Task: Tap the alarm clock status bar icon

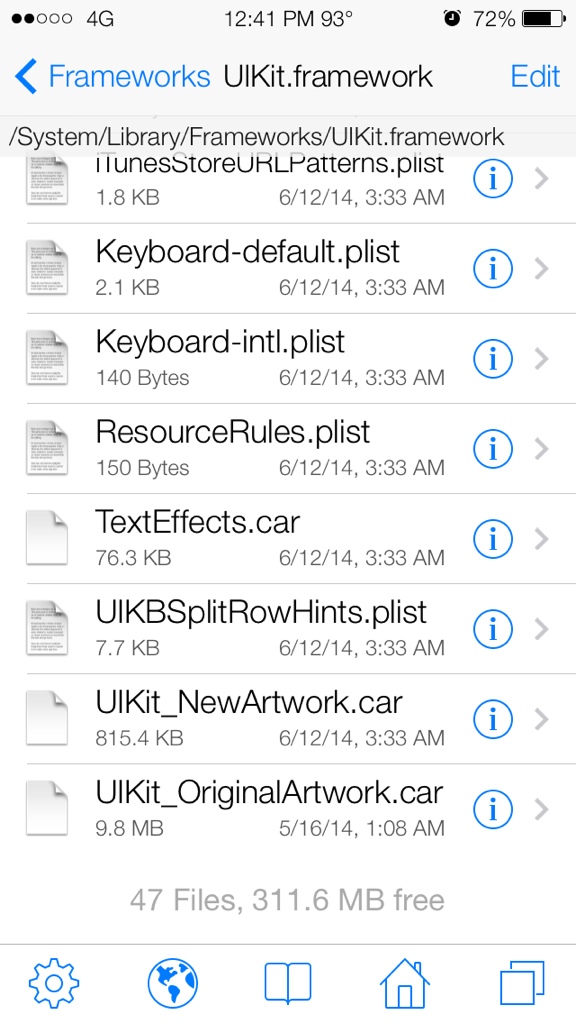Action: 451,18
